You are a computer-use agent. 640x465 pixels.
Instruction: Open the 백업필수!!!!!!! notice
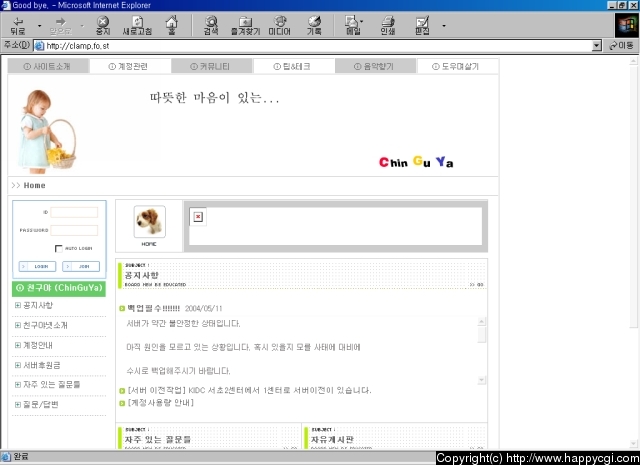tap(153, 308)
